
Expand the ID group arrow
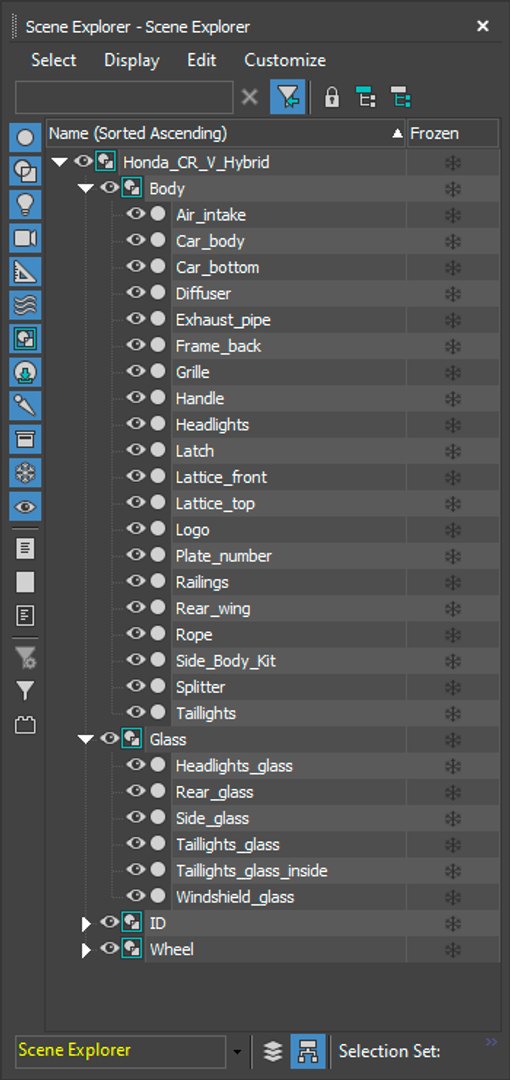point(86,924)
